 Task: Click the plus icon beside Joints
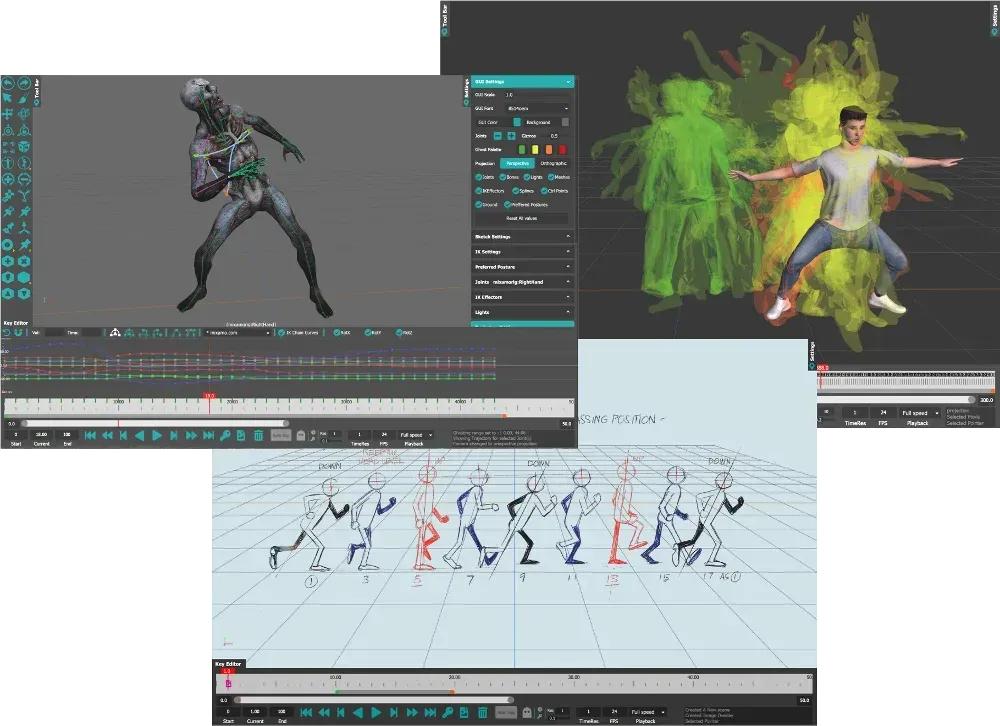point(511,135)
